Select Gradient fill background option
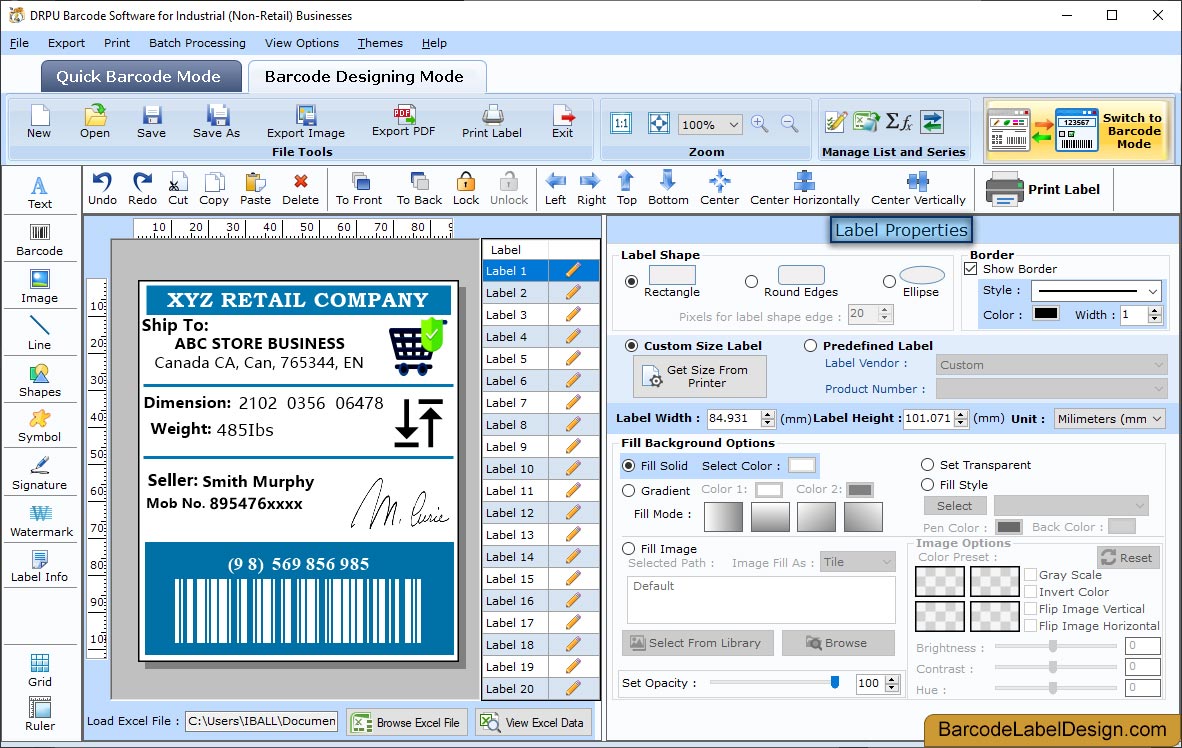 [x=629, y=490]
